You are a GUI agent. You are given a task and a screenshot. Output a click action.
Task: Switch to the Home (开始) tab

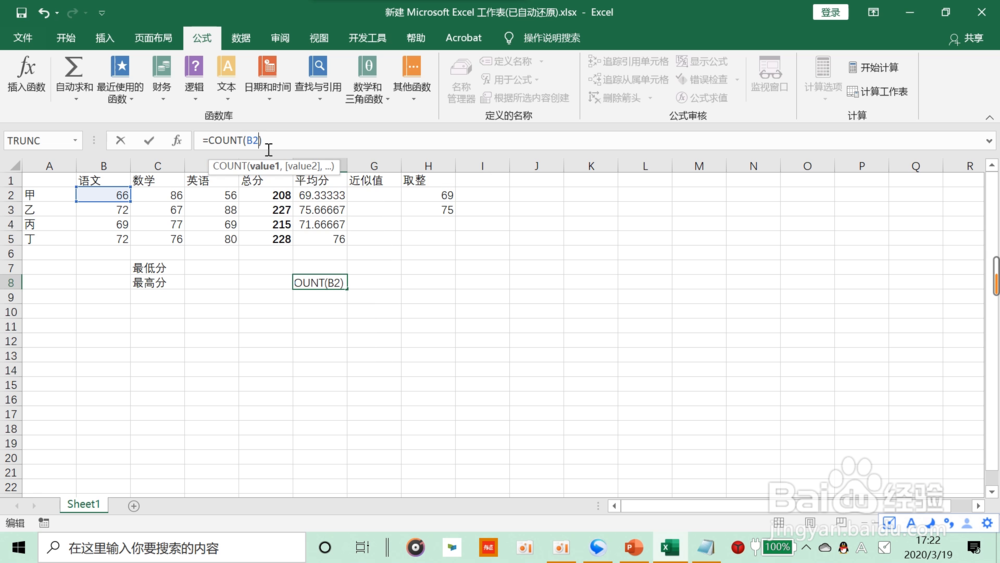pyautogui.click(x=66, y=38)
